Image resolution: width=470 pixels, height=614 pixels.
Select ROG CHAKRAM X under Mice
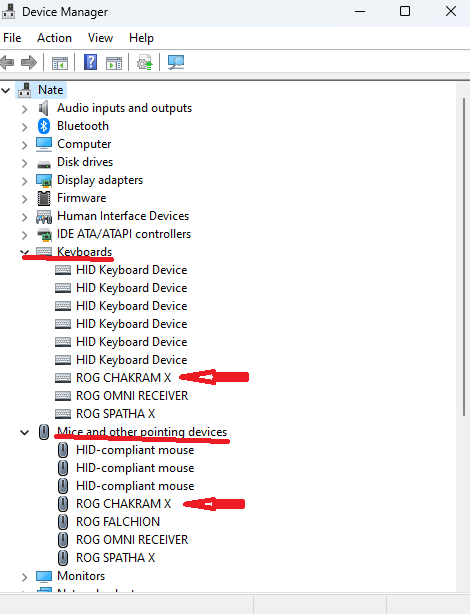pos(123,504)
